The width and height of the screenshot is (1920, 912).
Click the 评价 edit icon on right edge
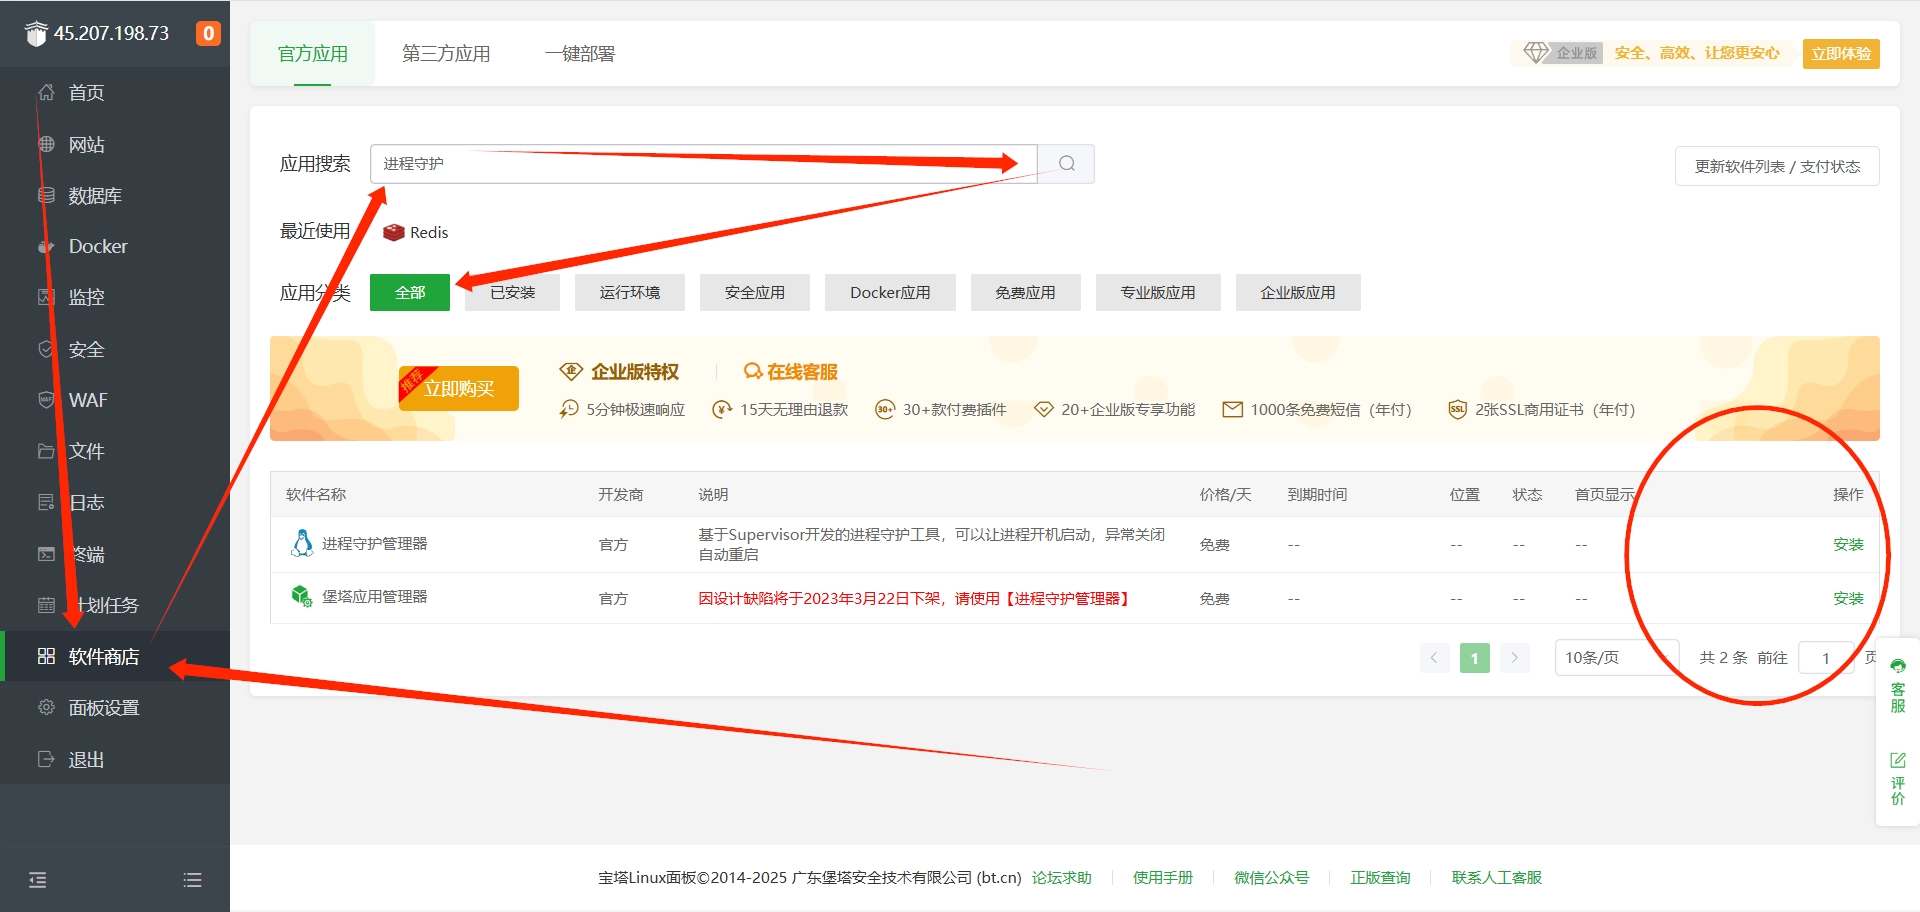click(x=1898, y=760)
